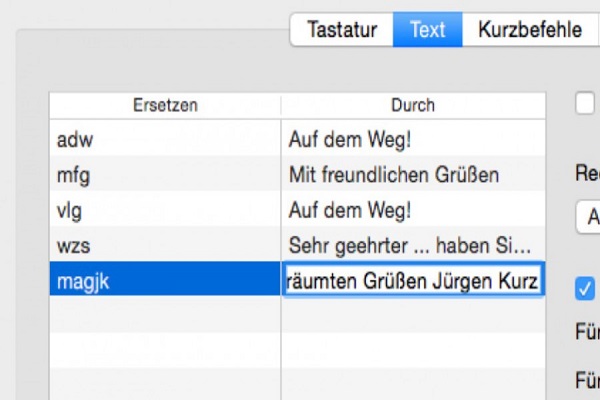Image resolution: width=600 pixels, height=400 pixels.
Task: Select the adw shortcut row
Action: [x=165, y=141]
